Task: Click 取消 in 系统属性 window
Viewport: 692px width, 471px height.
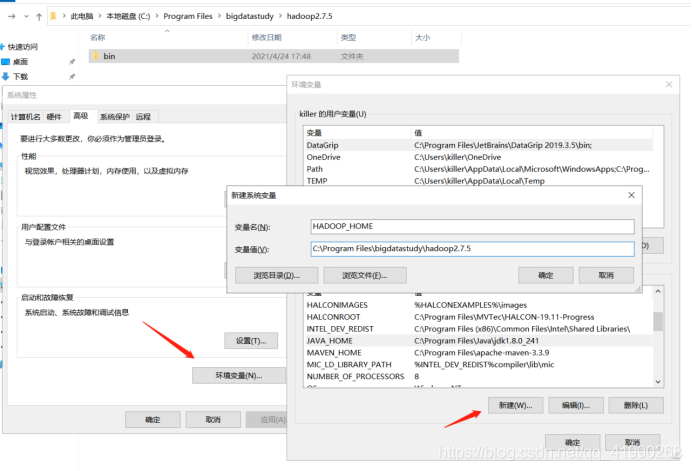Action: pyautogui.click(x=213, y=419)
